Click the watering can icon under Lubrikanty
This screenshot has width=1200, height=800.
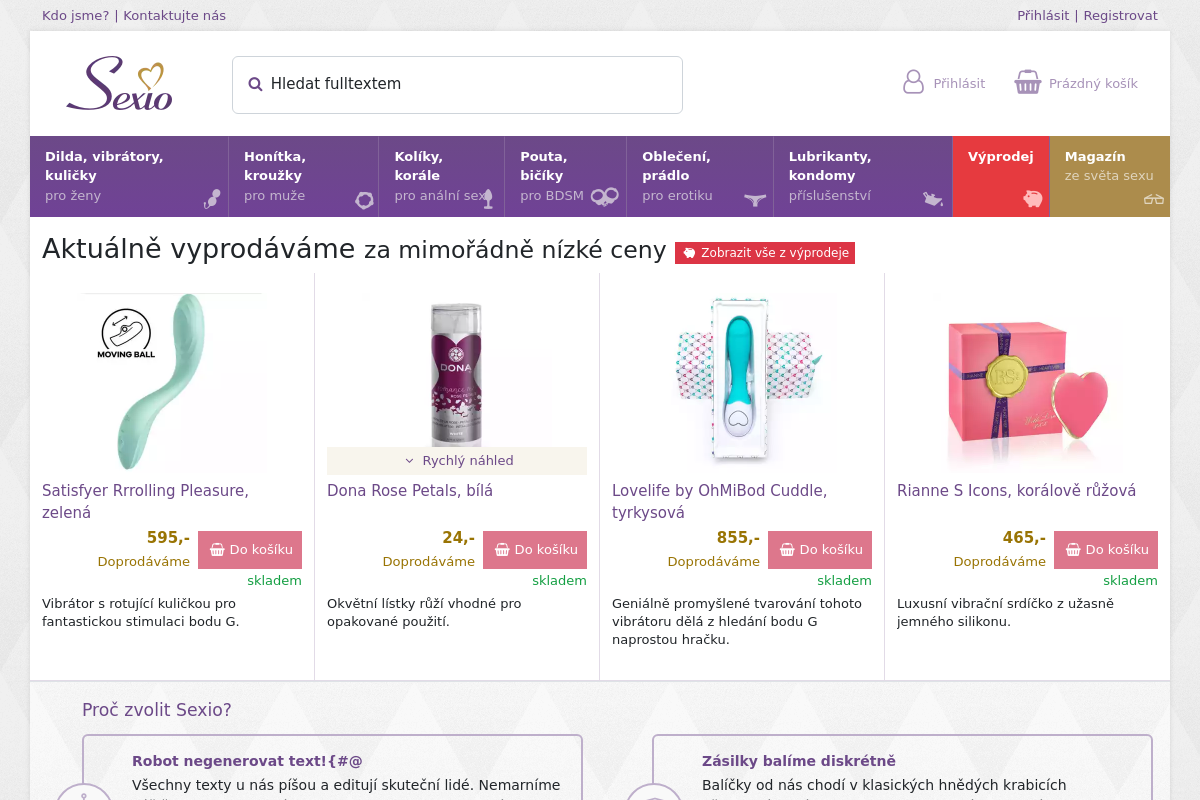pos(933,199)
